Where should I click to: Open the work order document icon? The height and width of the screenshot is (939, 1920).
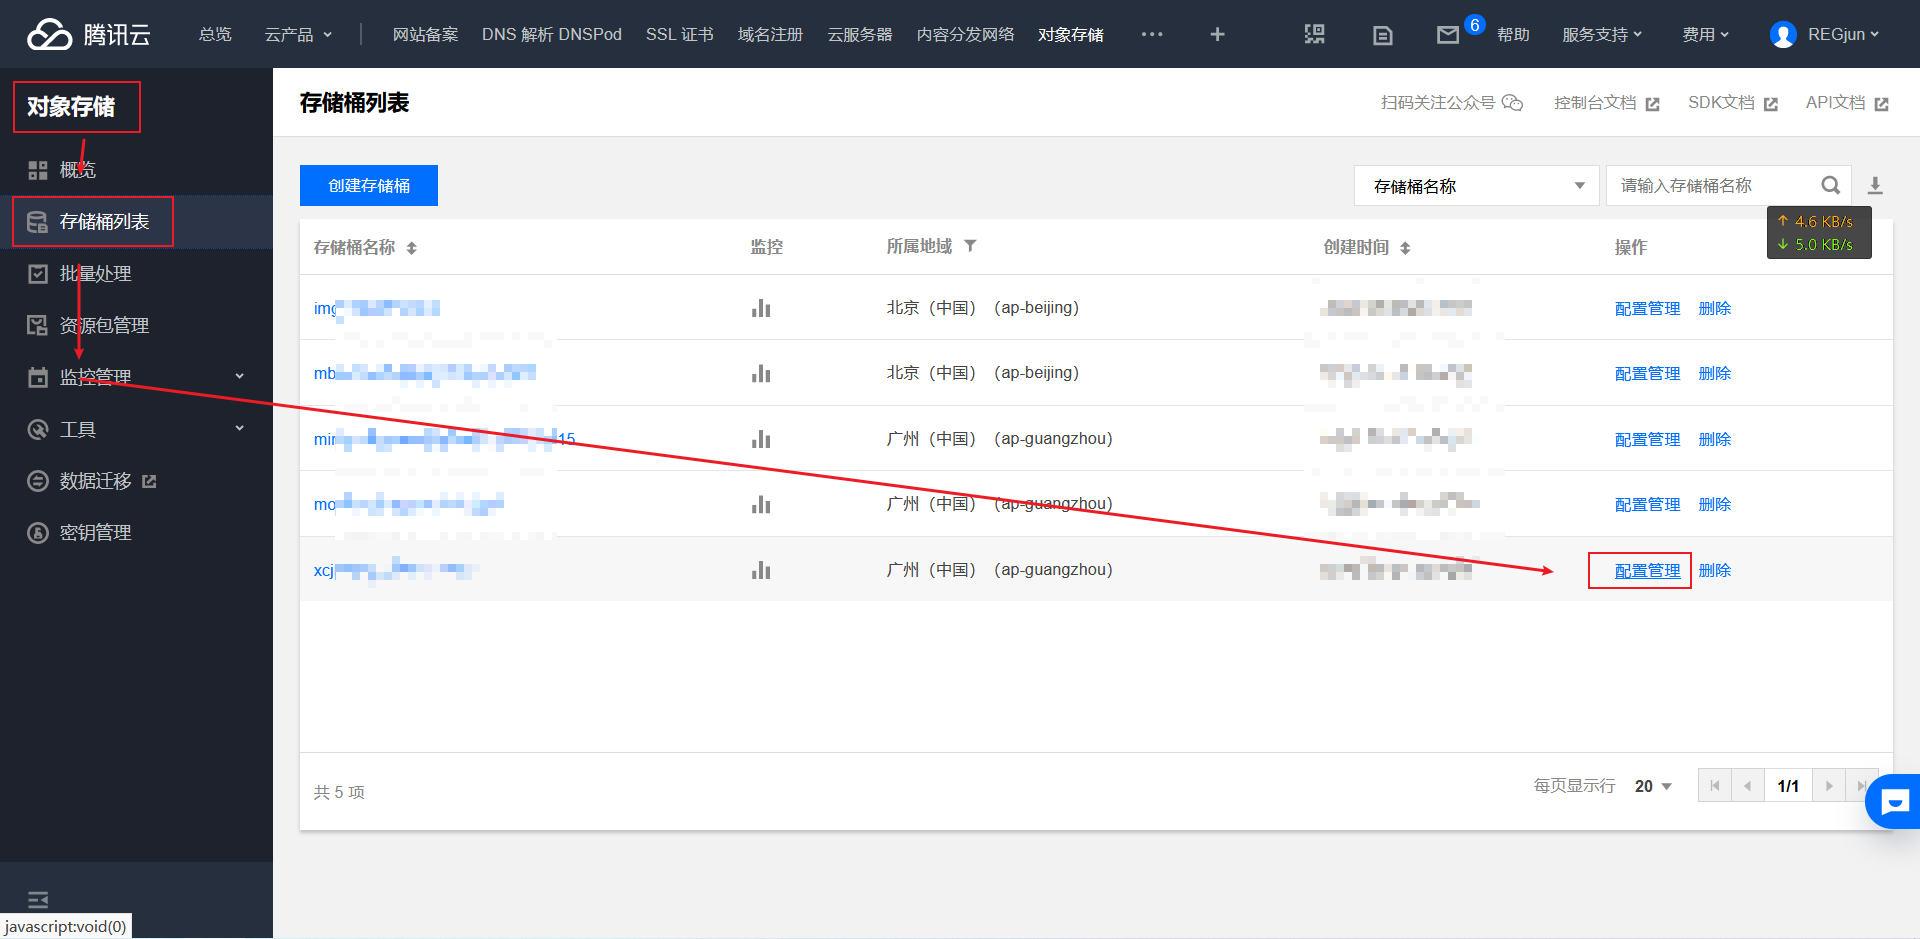[1382, 35]
